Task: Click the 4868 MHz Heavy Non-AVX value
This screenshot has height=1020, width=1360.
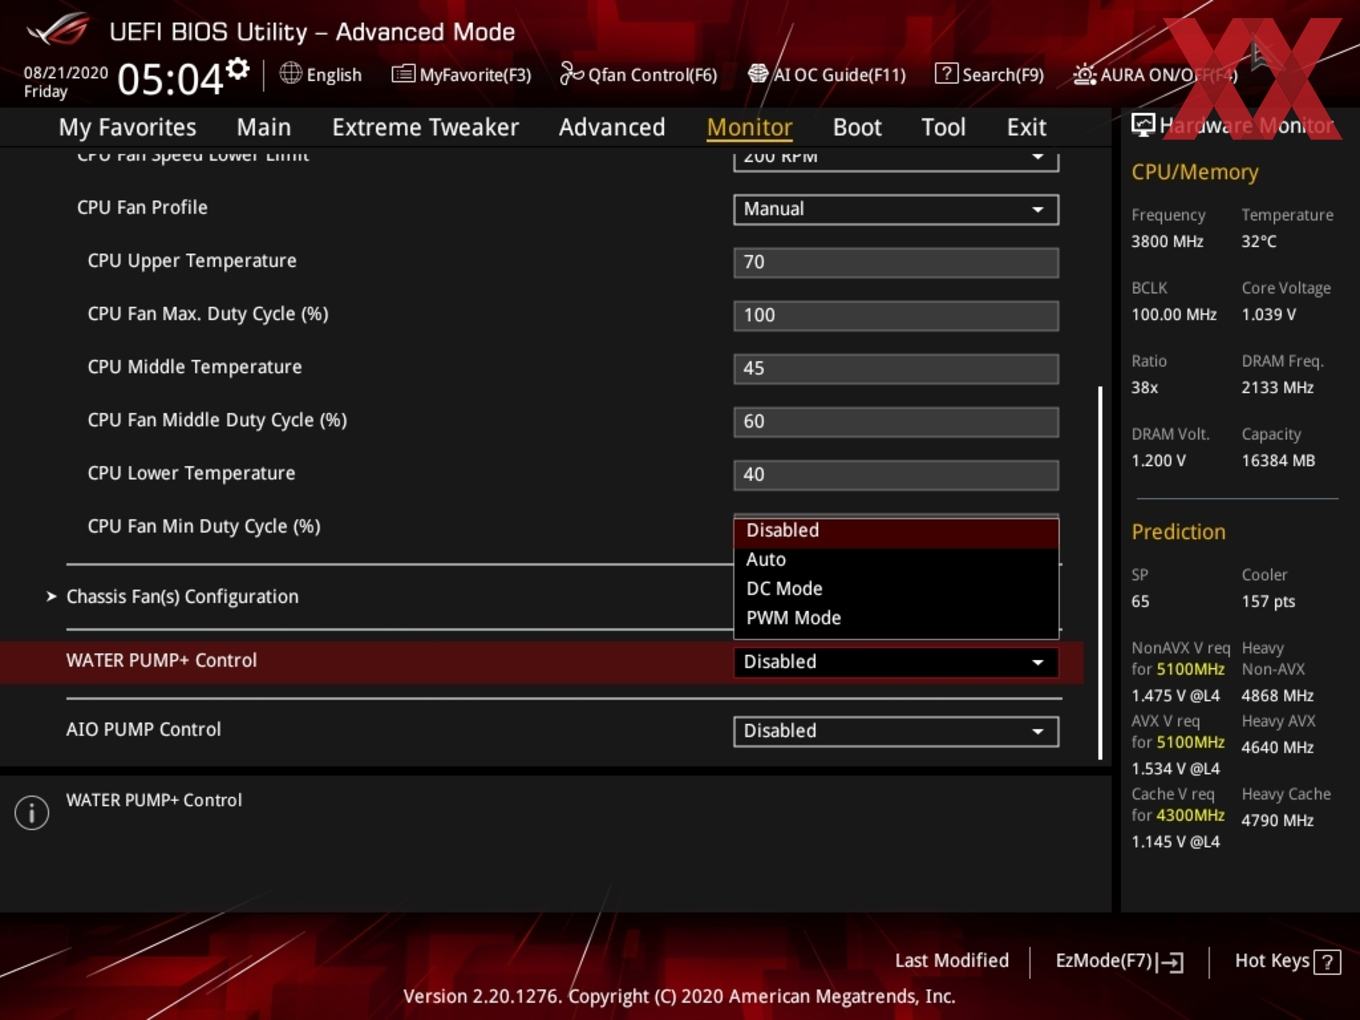Action: click(1277, 695)
